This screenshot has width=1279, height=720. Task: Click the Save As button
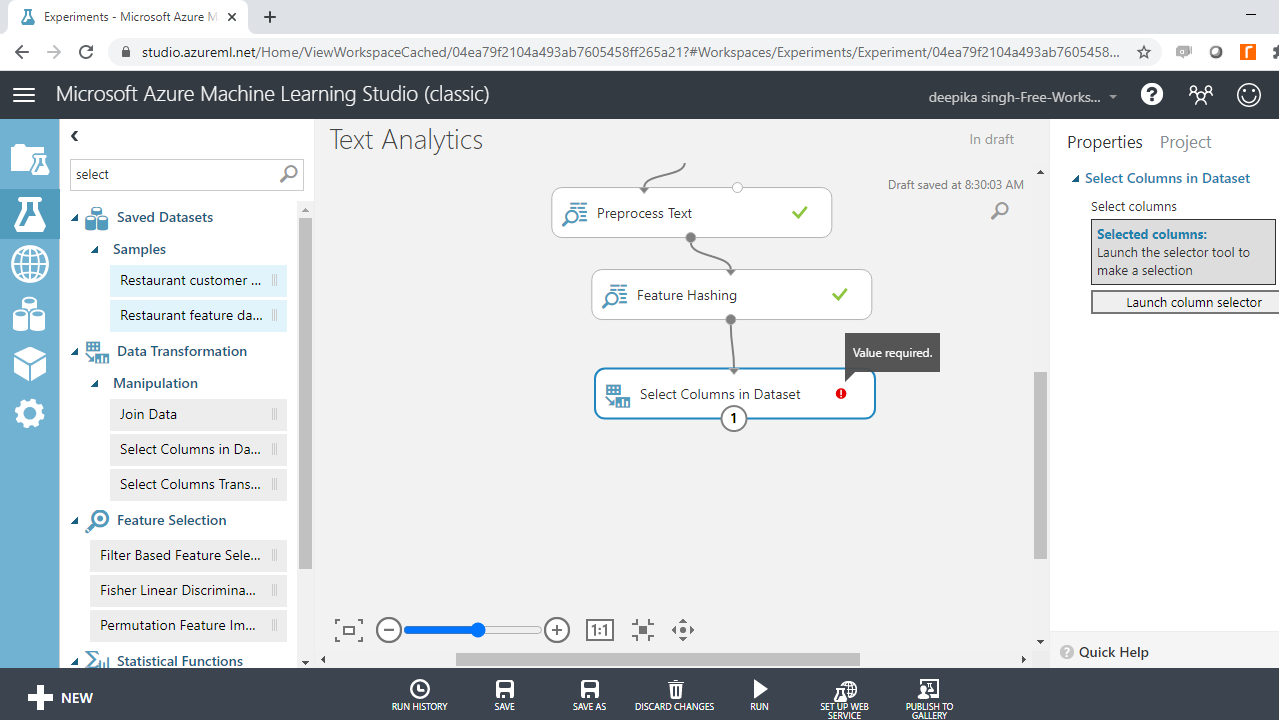590,696
